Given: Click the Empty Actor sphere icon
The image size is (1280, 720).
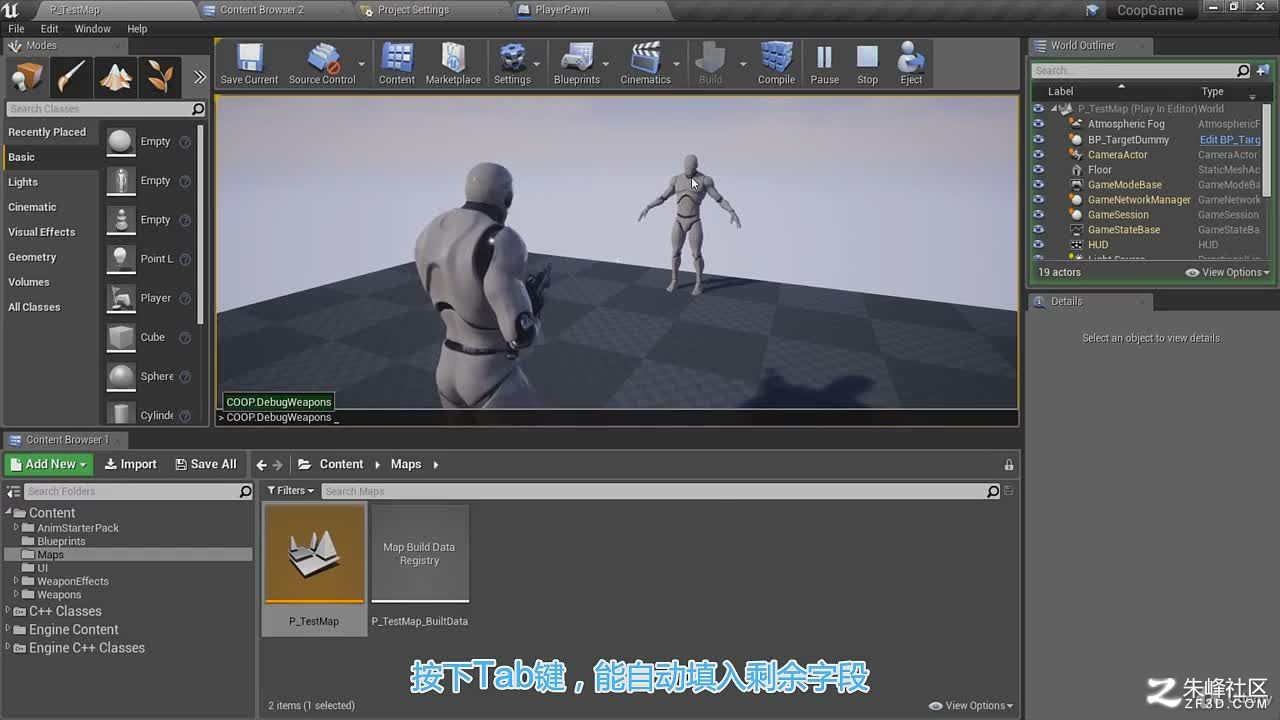Looking at the screenshot, I should click(x=121, y=142).
